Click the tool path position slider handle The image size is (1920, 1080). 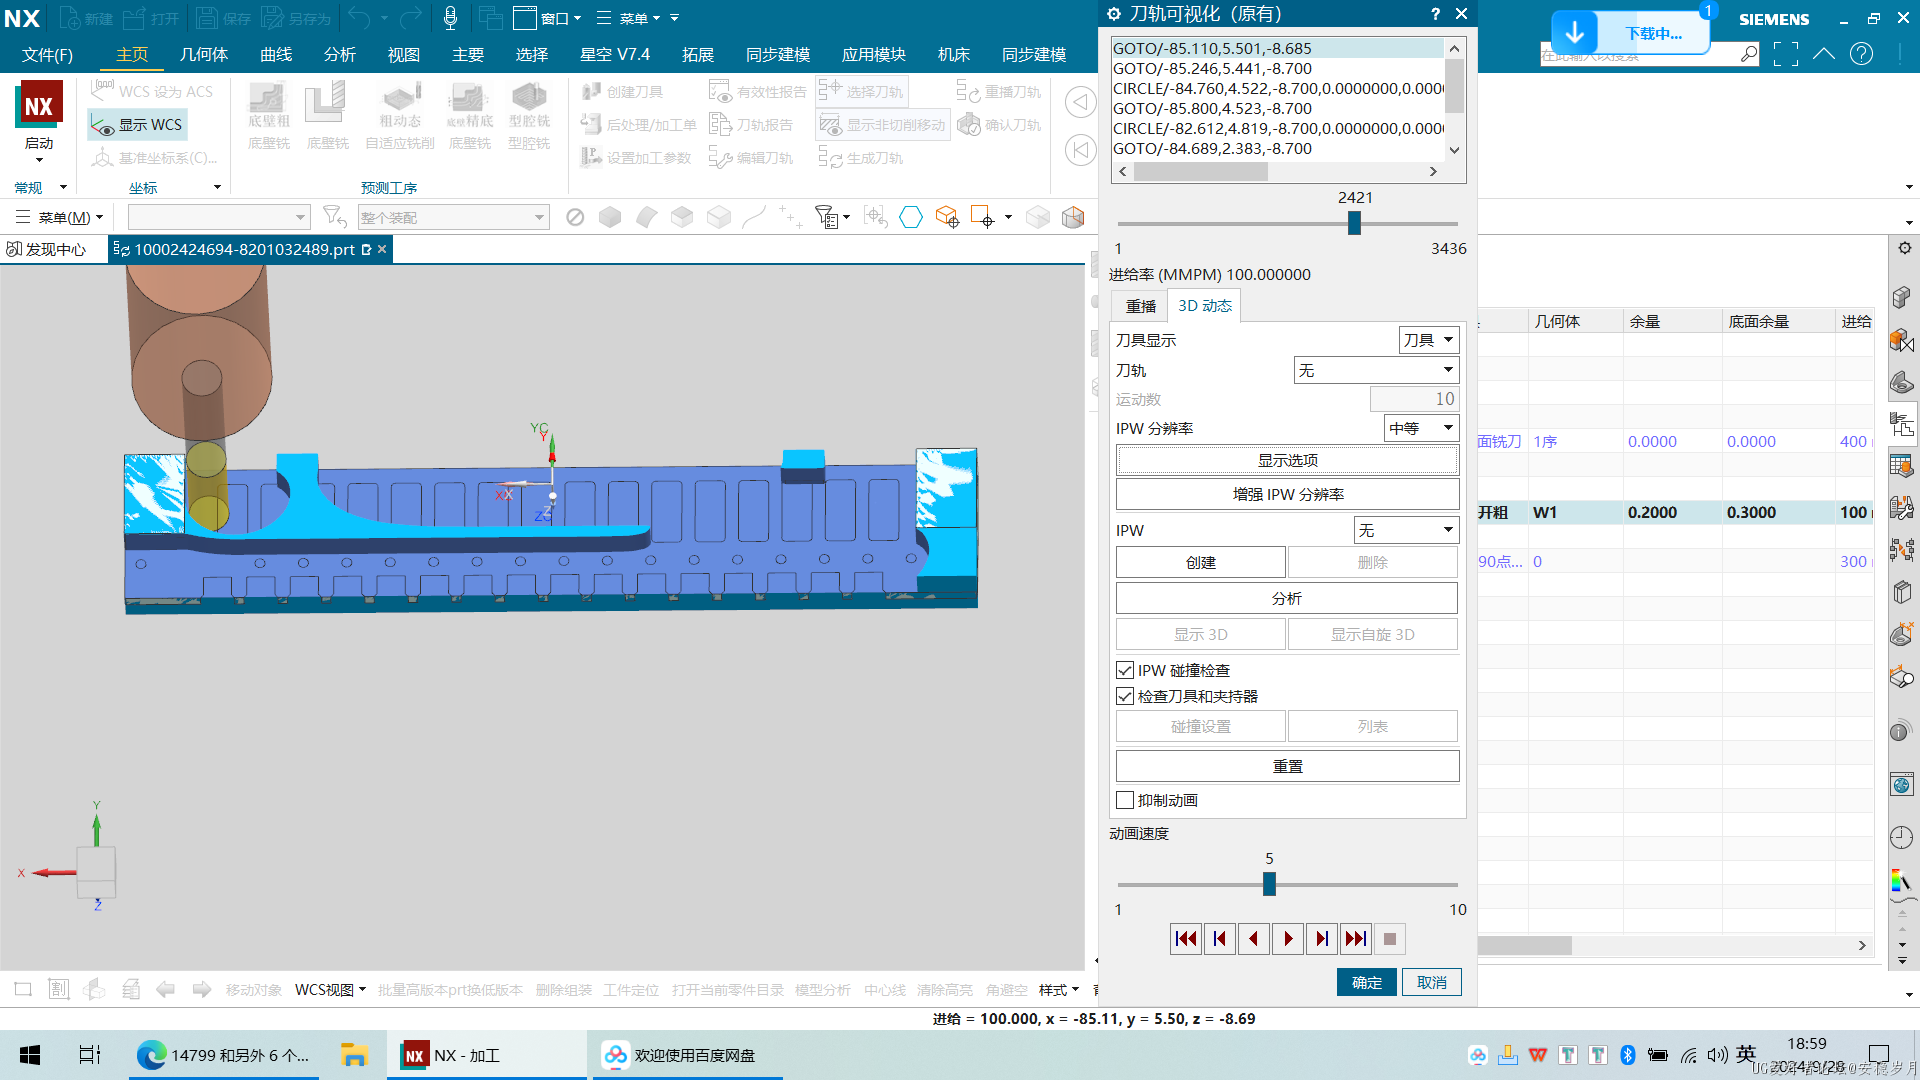point(1354,222)
